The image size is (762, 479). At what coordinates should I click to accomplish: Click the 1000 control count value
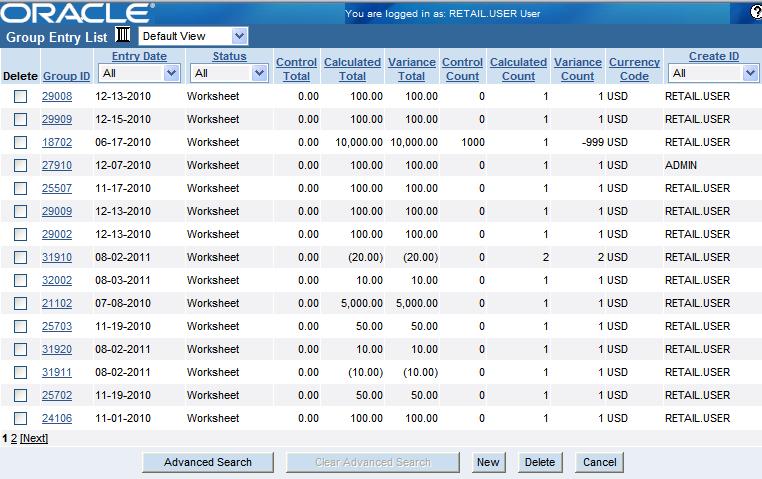tap(473, 142)
